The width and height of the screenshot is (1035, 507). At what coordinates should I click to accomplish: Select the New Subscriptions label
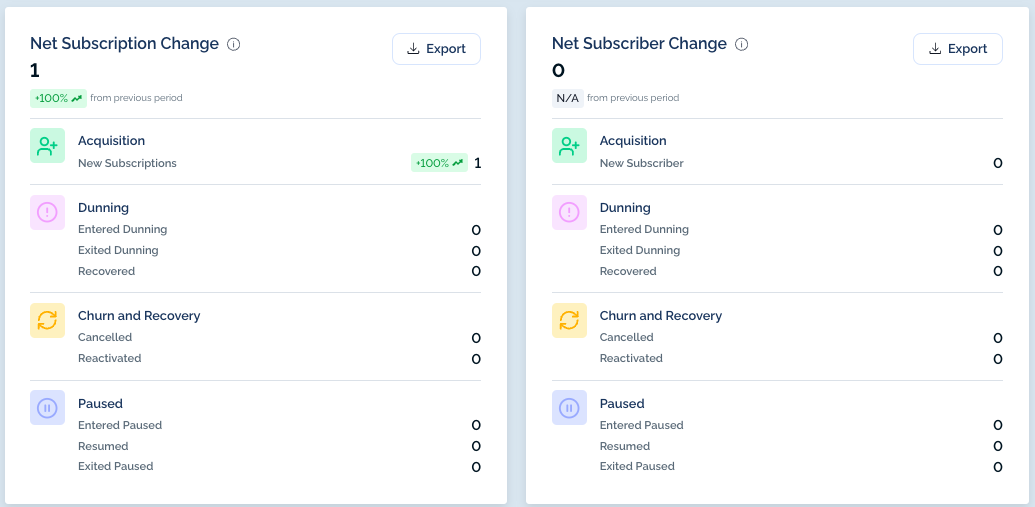click(127, 163)
